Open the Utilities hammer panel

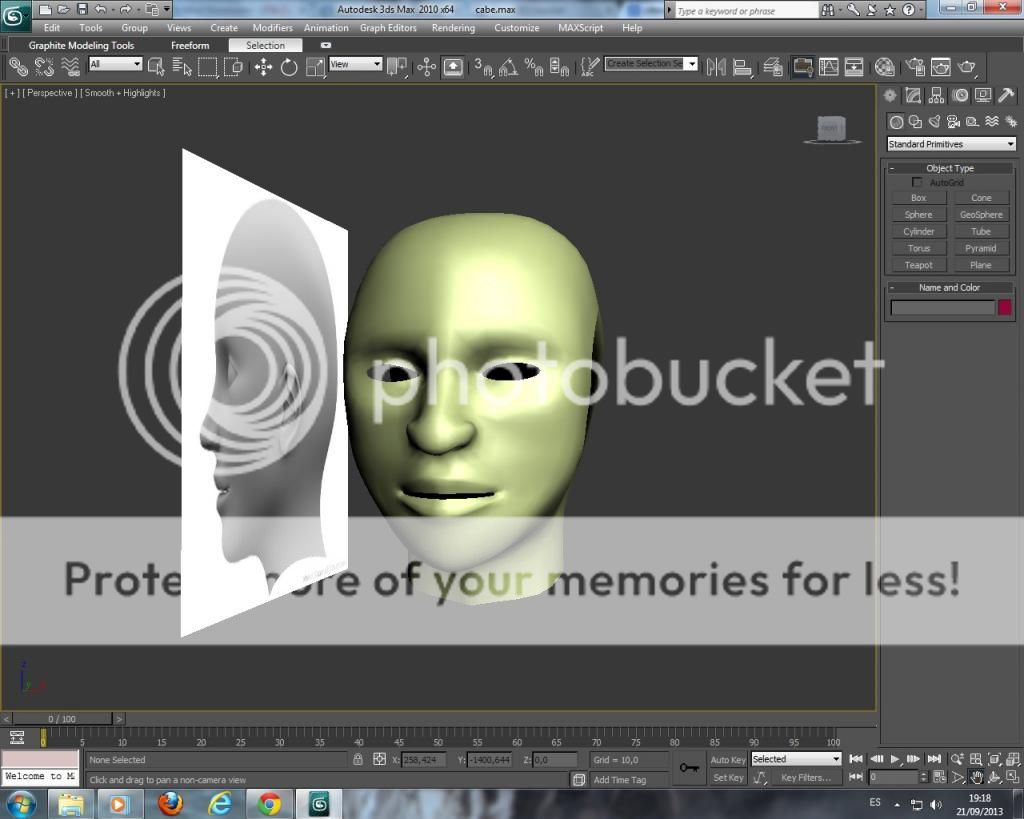pos(1007,96)
